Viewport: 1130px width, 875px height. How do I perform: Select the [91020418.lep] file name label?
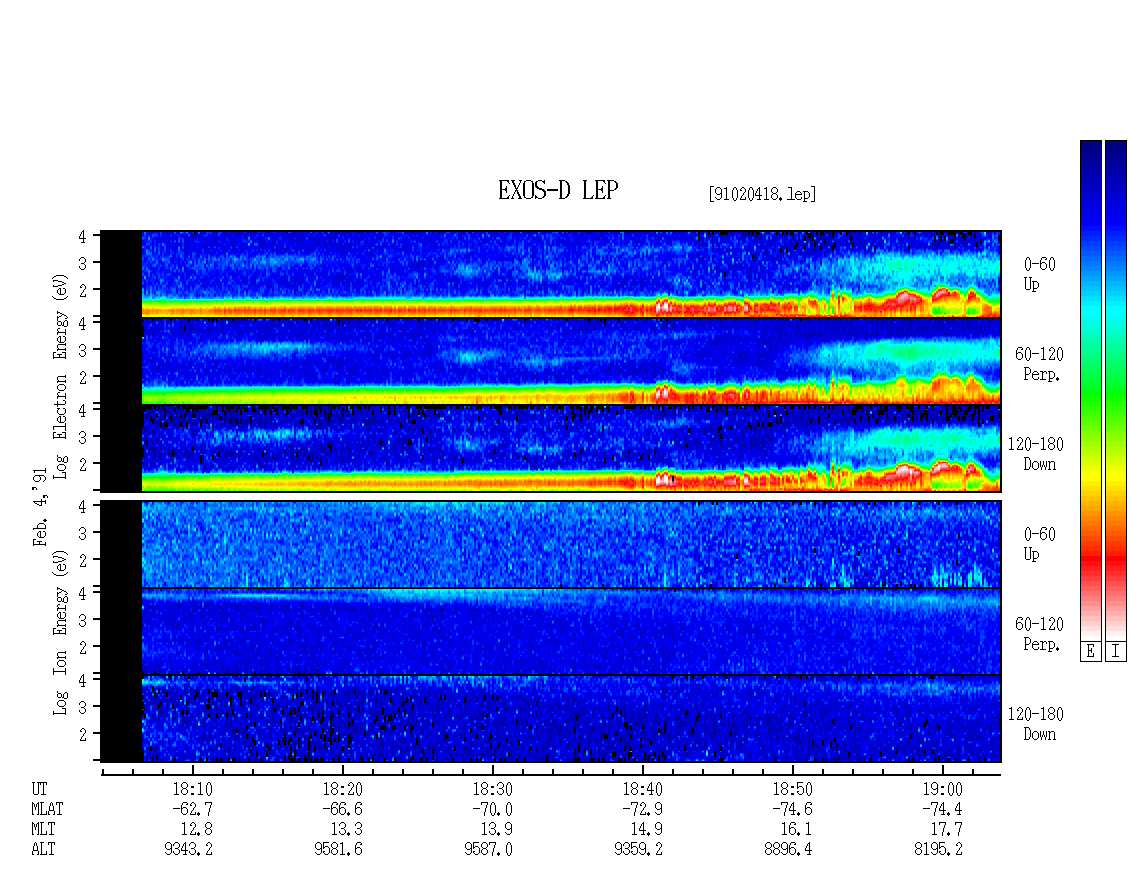click(x=762, y=193)
